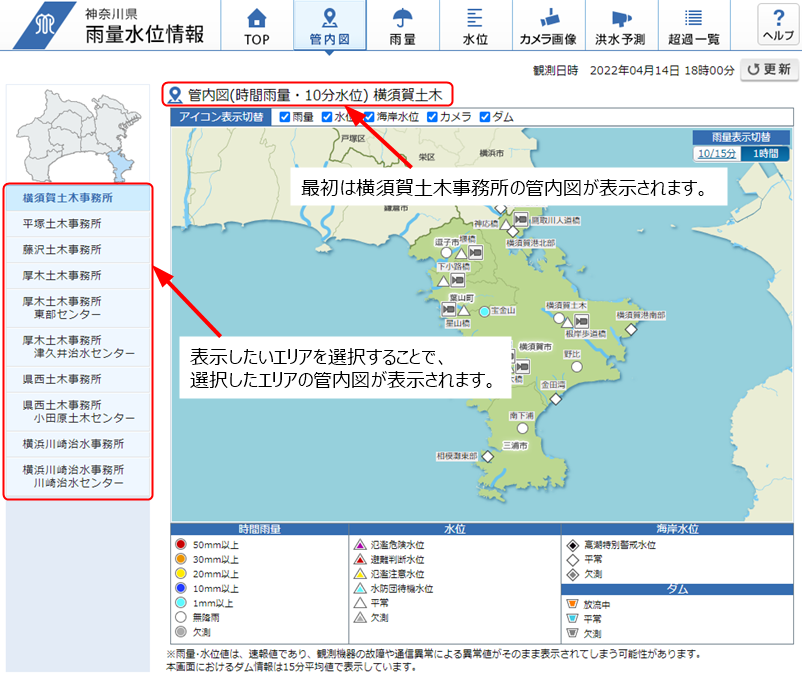Image resolution: width=802 pixels, height=676 pixels.
Task: Switch rainfall display to 10/15分
Action: (717, 153)
